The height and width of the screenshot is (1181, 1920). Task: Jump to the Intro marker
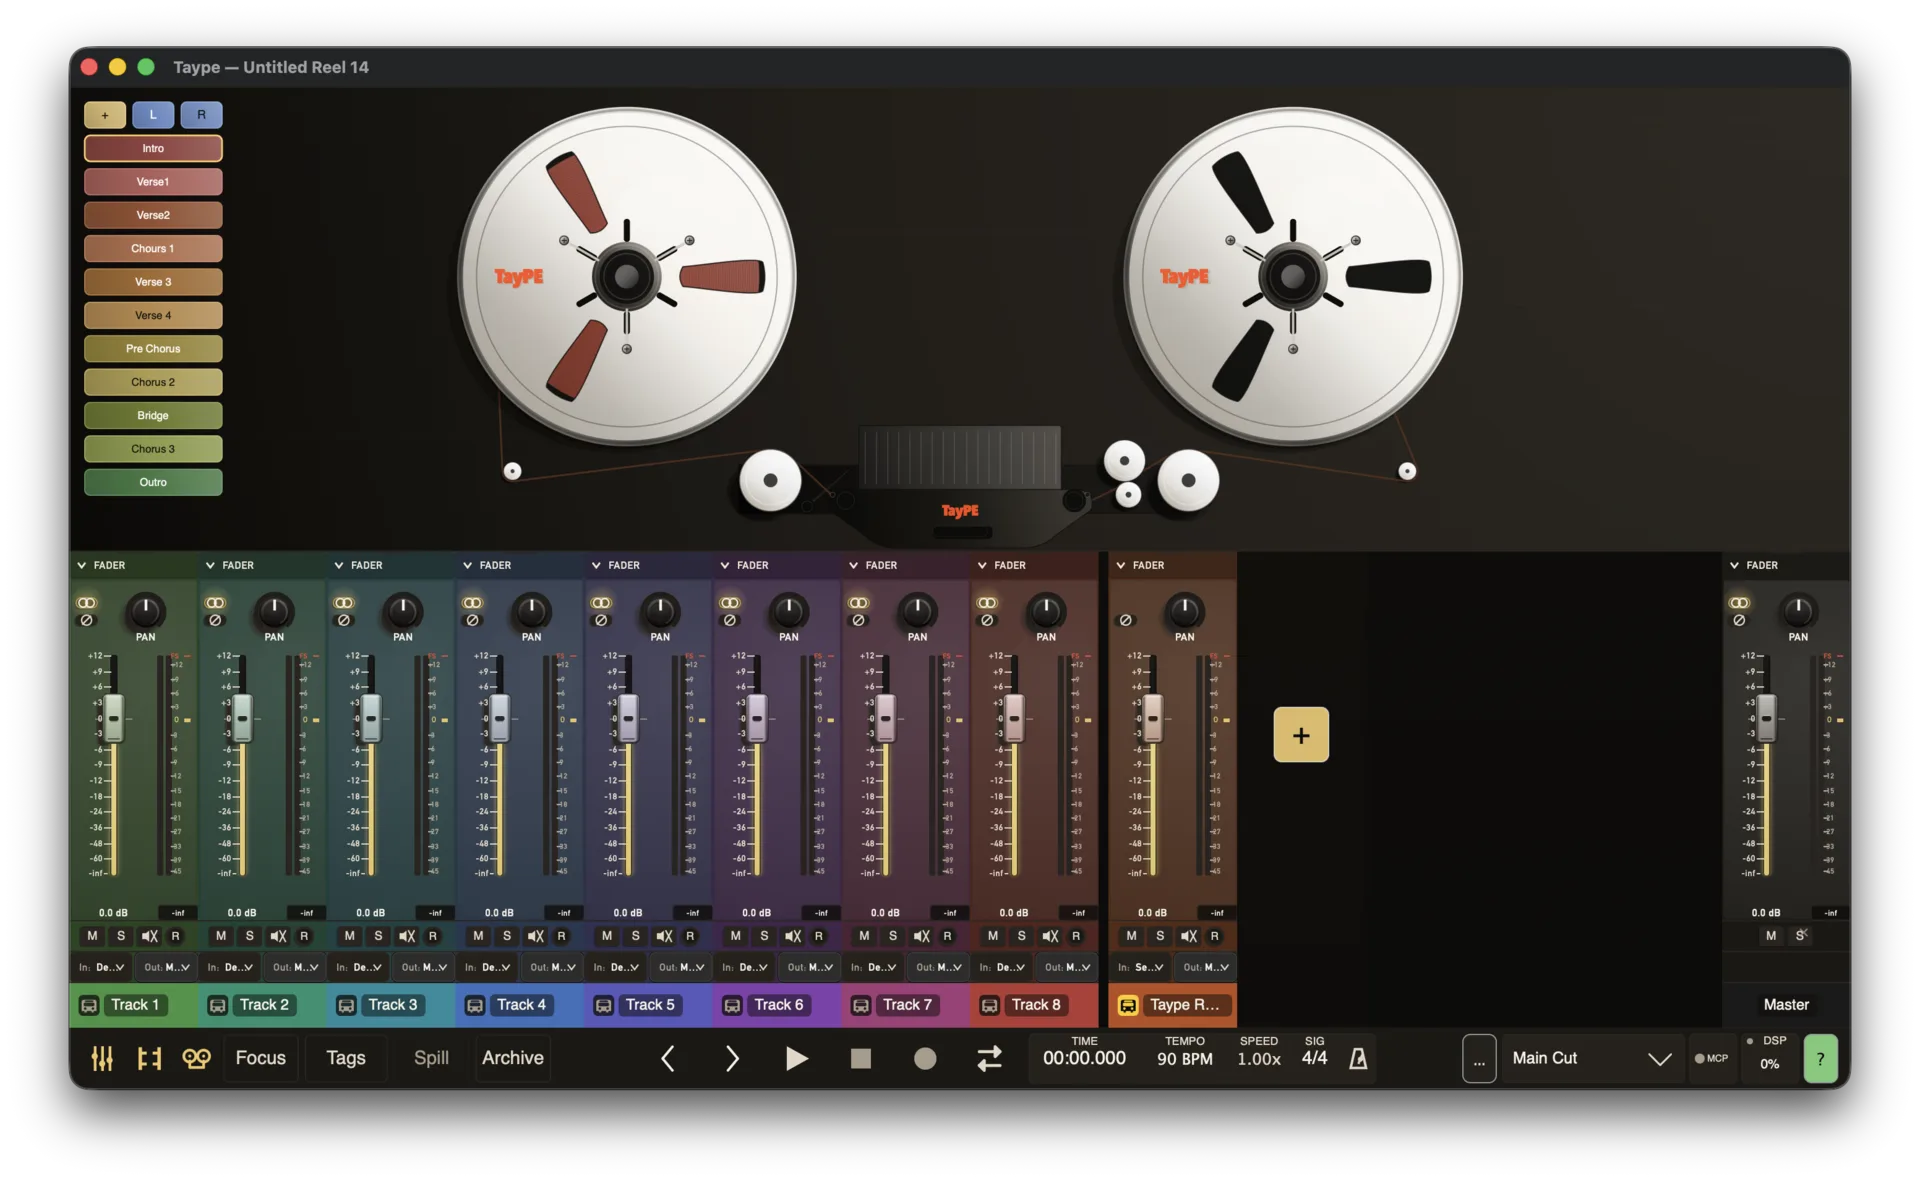pos(153,148)
